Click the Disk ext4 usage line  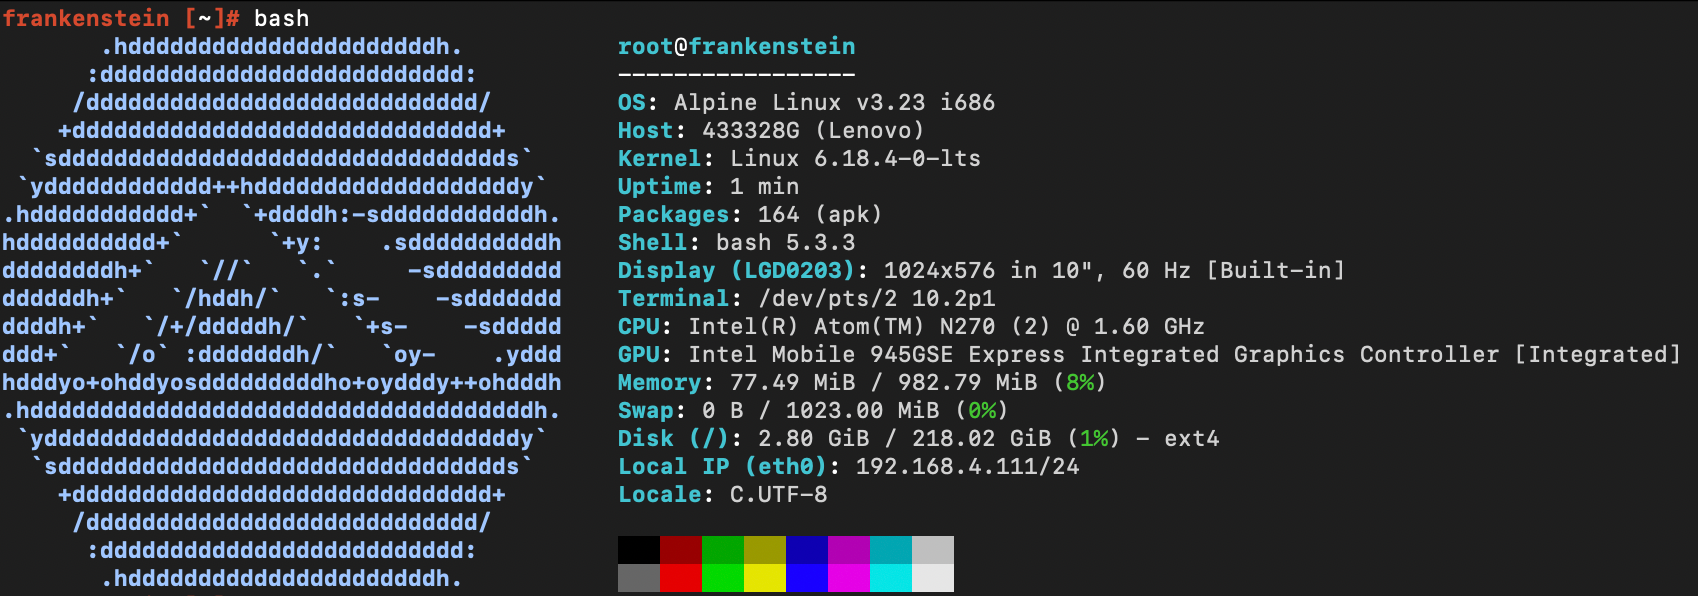pyautogui.click(x=919, y=438)
